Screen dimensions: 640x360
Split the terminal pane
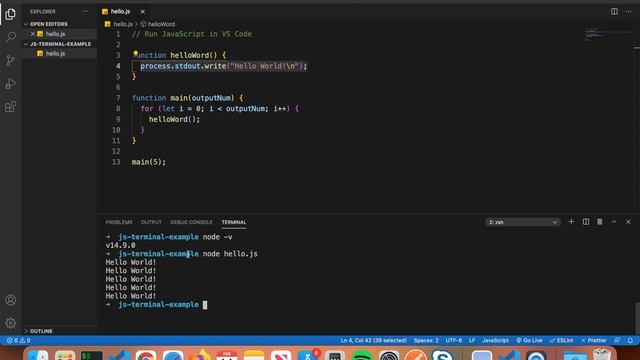(x=586, y=222)
